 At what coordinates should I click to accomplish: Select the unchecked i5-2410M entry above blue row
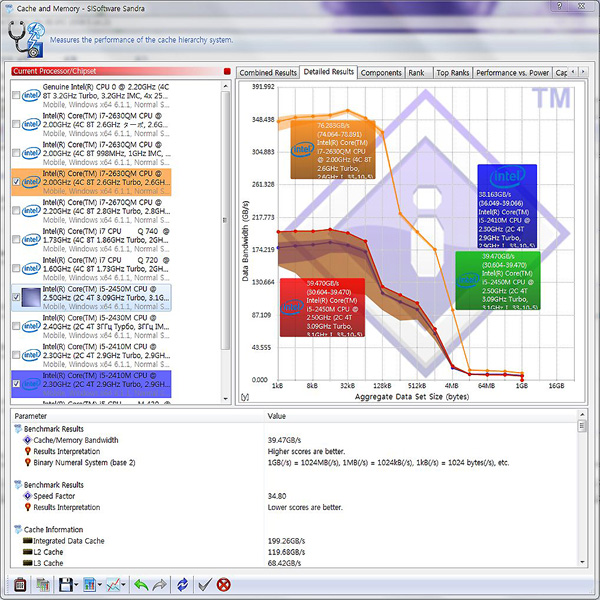91,355
